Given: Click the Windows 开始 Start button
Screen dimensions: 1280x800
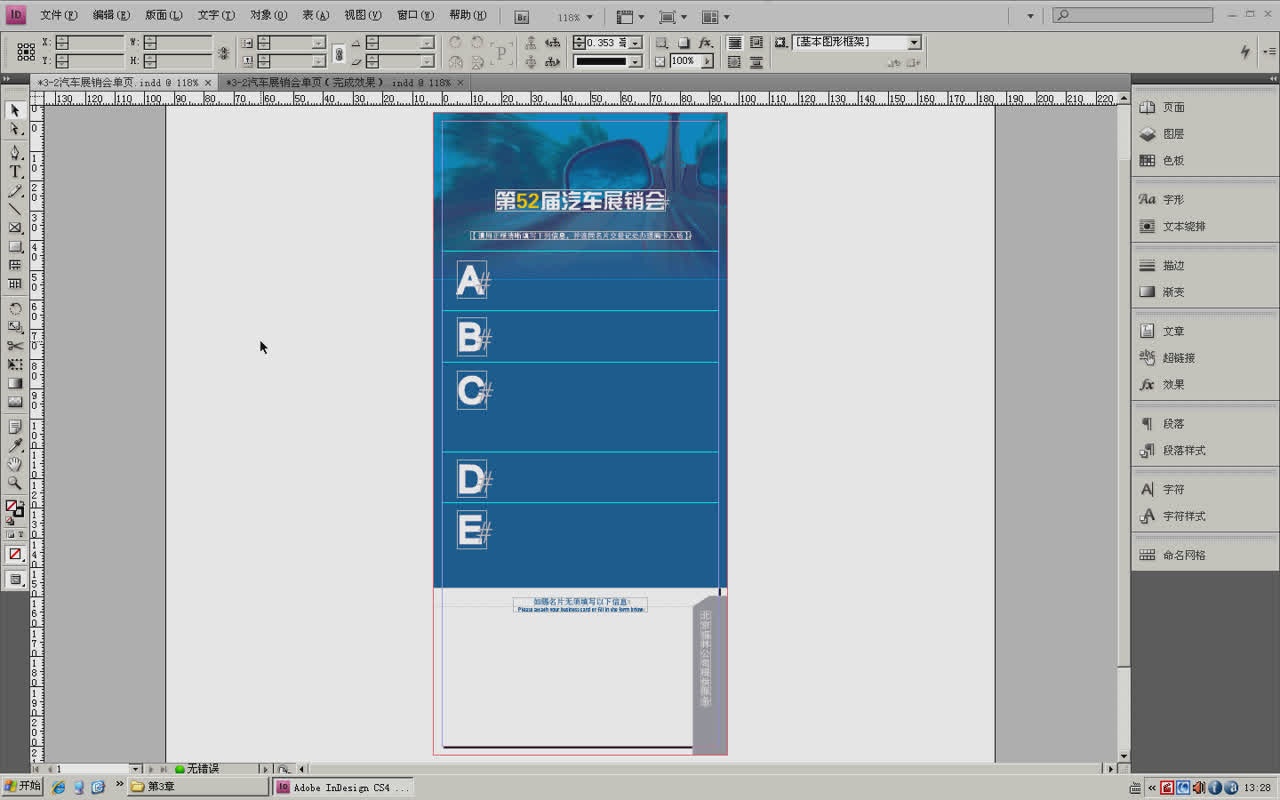Looking at the screenshot, I should tap(23, 787).
